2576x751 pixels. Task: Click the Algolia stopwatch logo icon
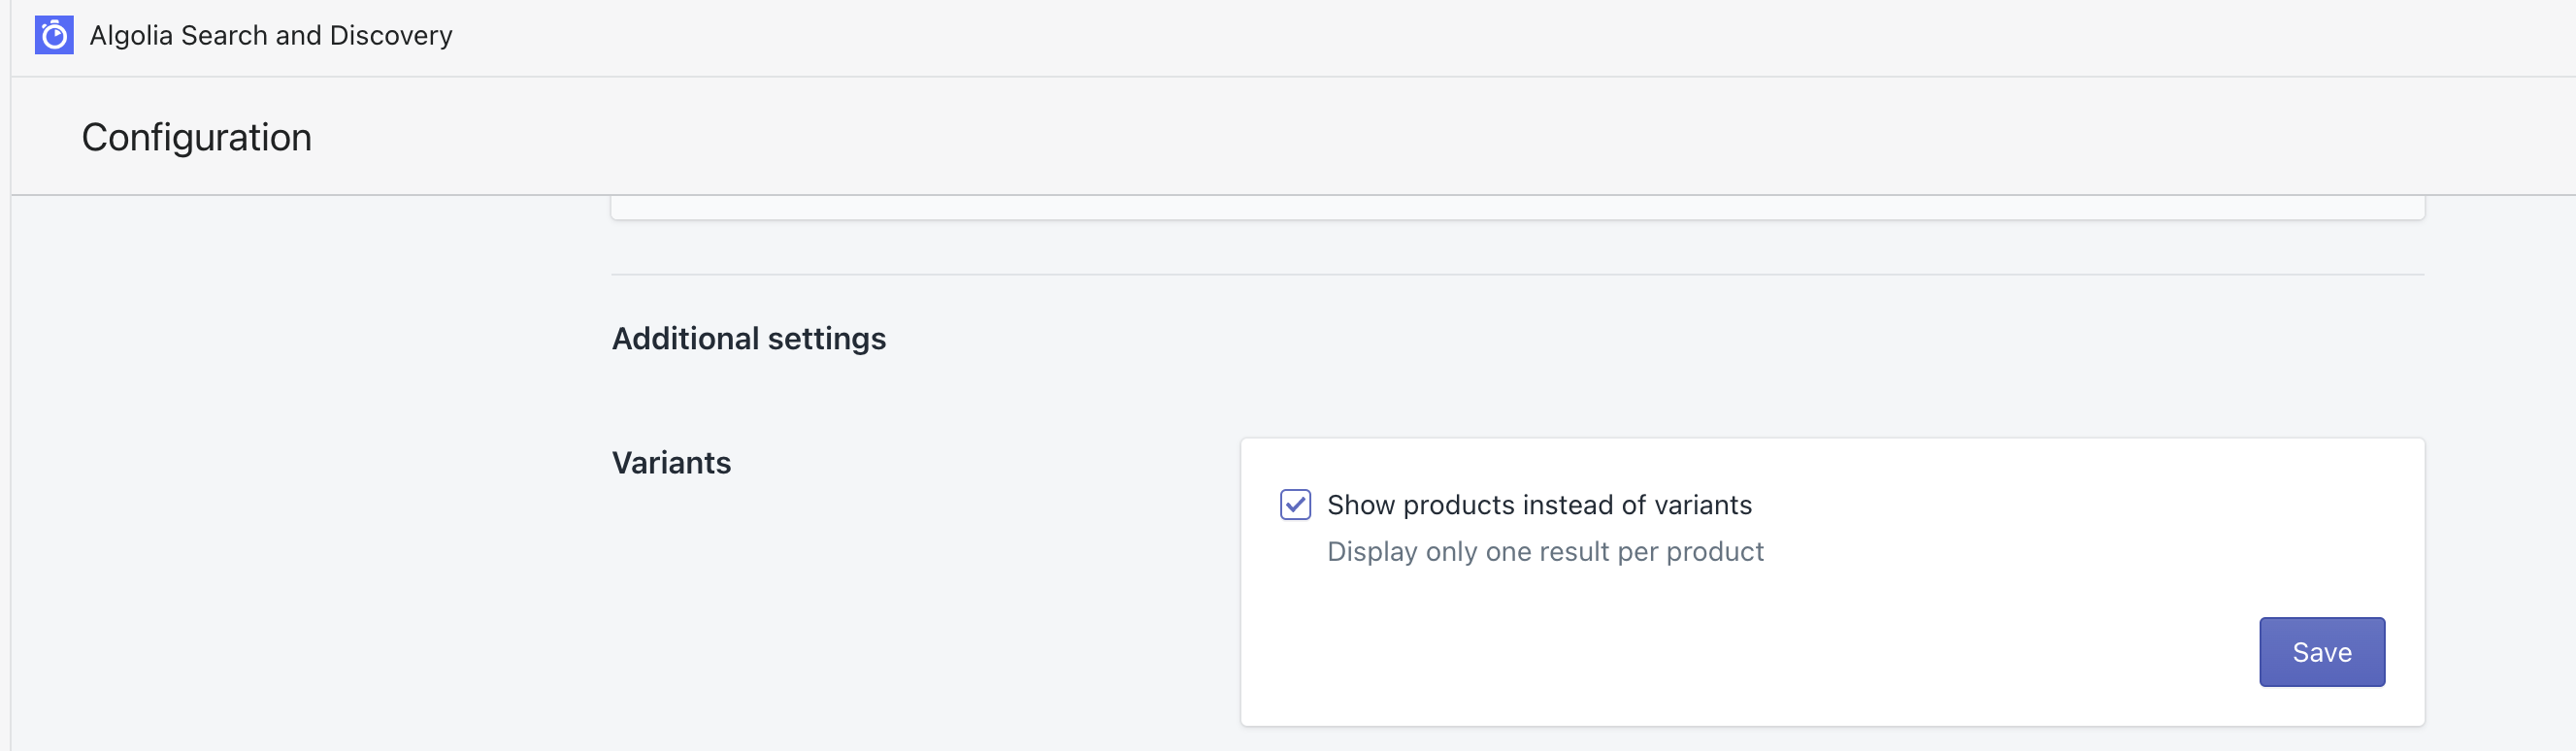pyautogui.click(x=54, y=35)
